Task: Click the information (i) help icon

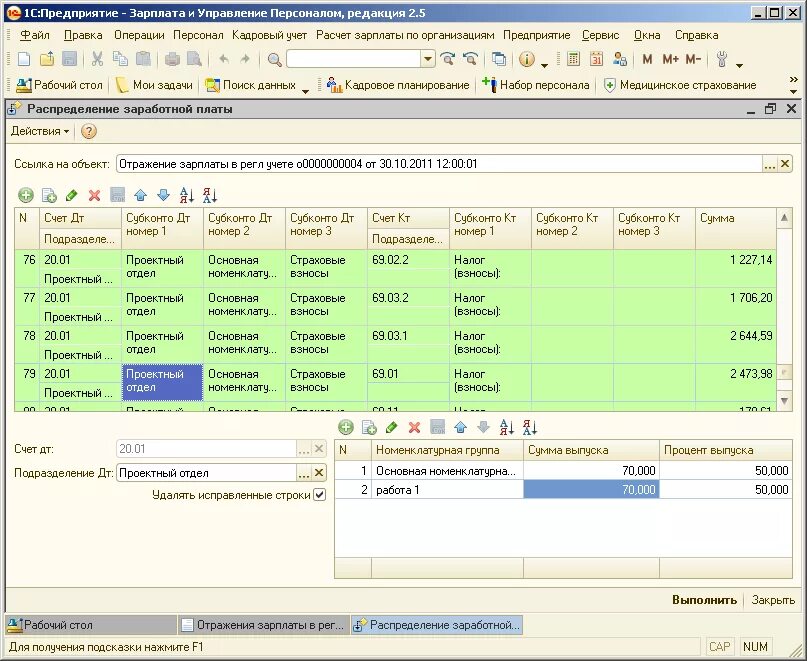Action: tap(527, 59)
